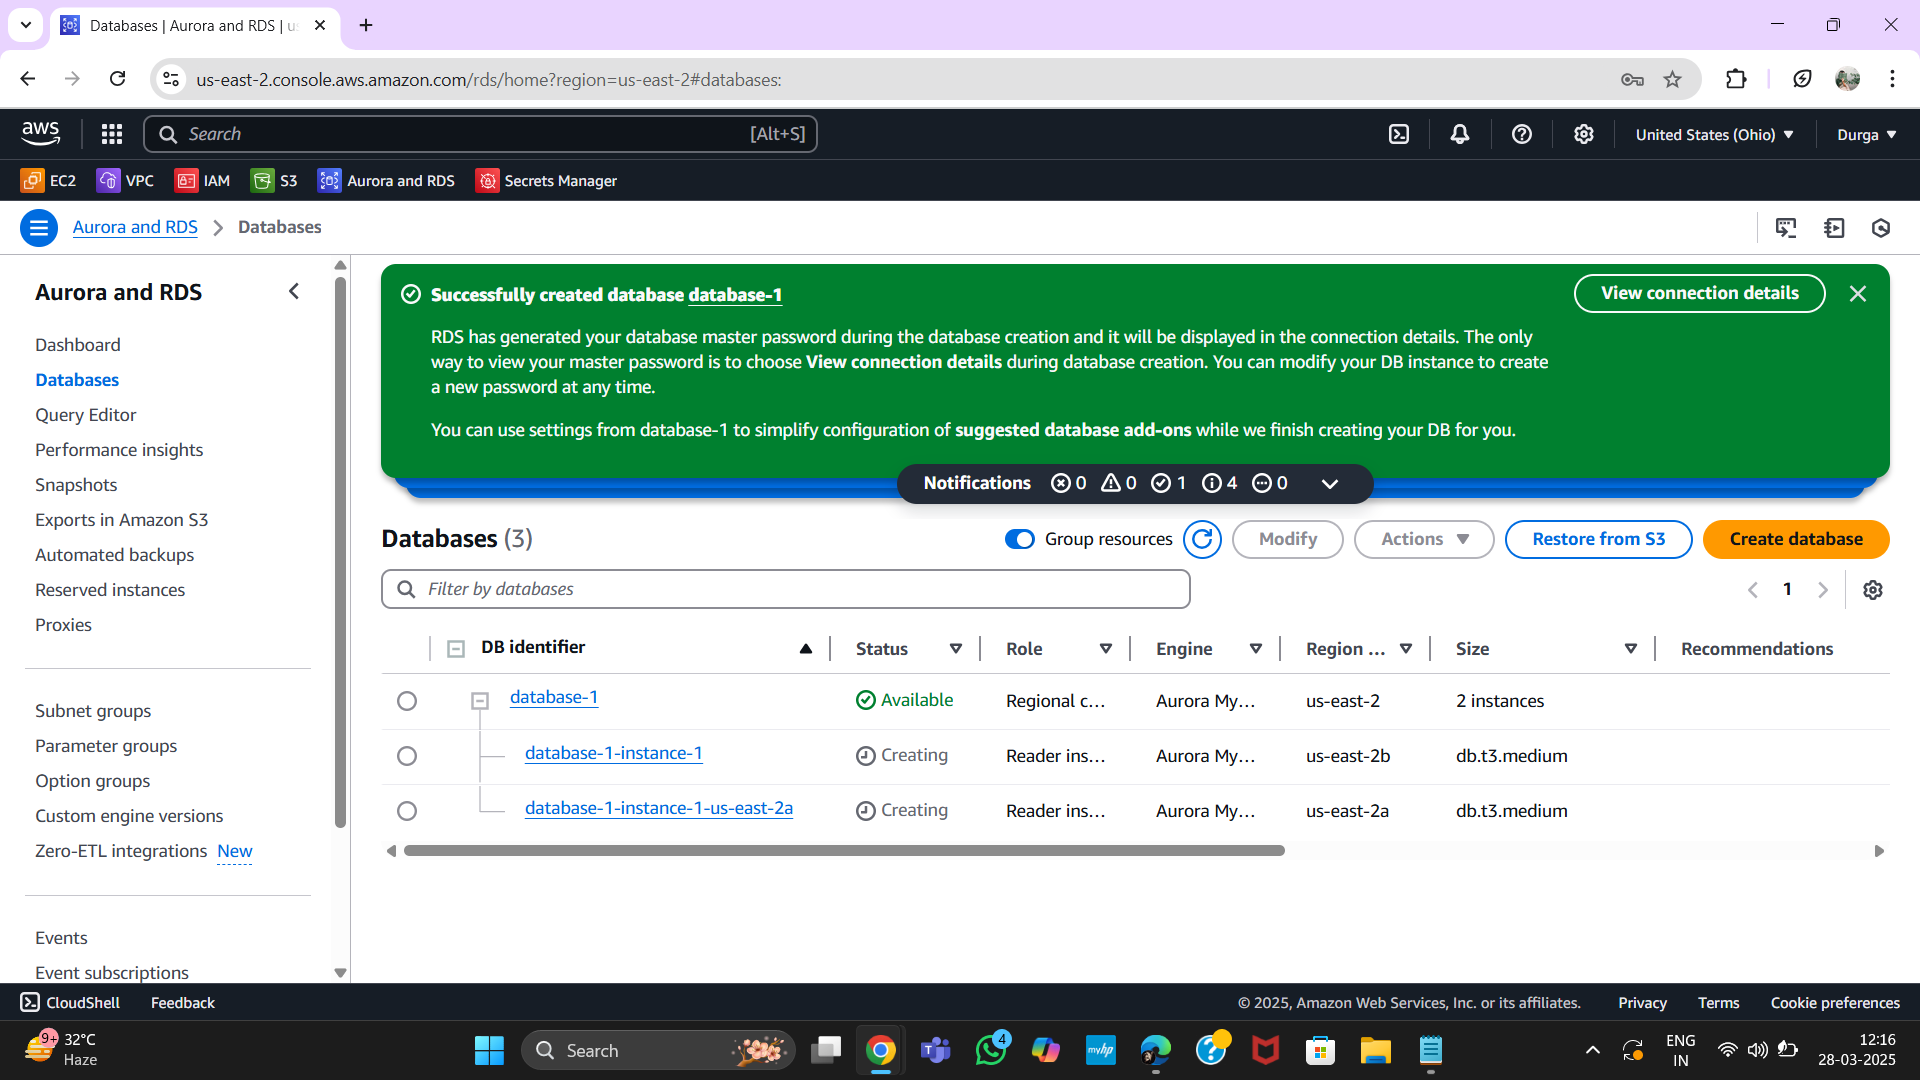
Task: Open CloudShell icon in top navigation bar
Action: [1399, 134]
